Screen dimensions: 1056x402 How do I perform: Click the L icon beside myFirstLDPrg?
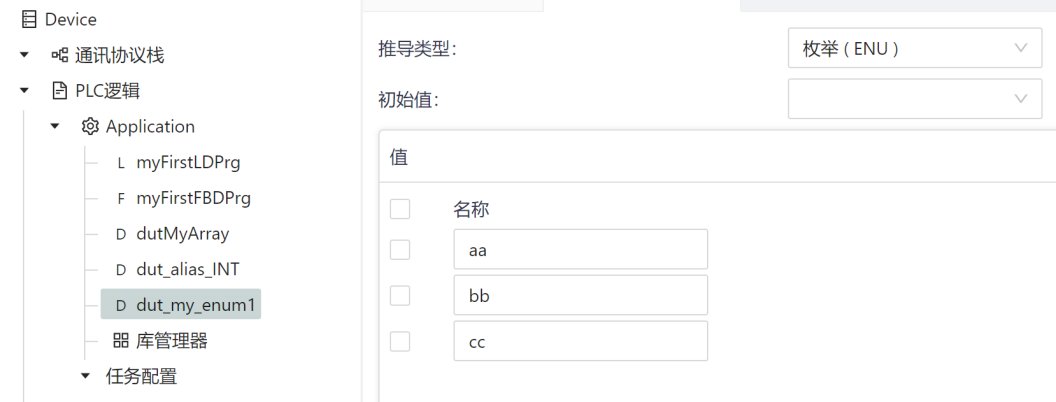click(x=121, y=163)
